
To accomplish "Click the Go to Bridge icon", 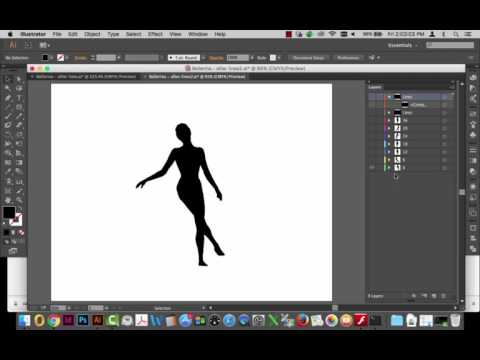I will click(x=28, y=45).
